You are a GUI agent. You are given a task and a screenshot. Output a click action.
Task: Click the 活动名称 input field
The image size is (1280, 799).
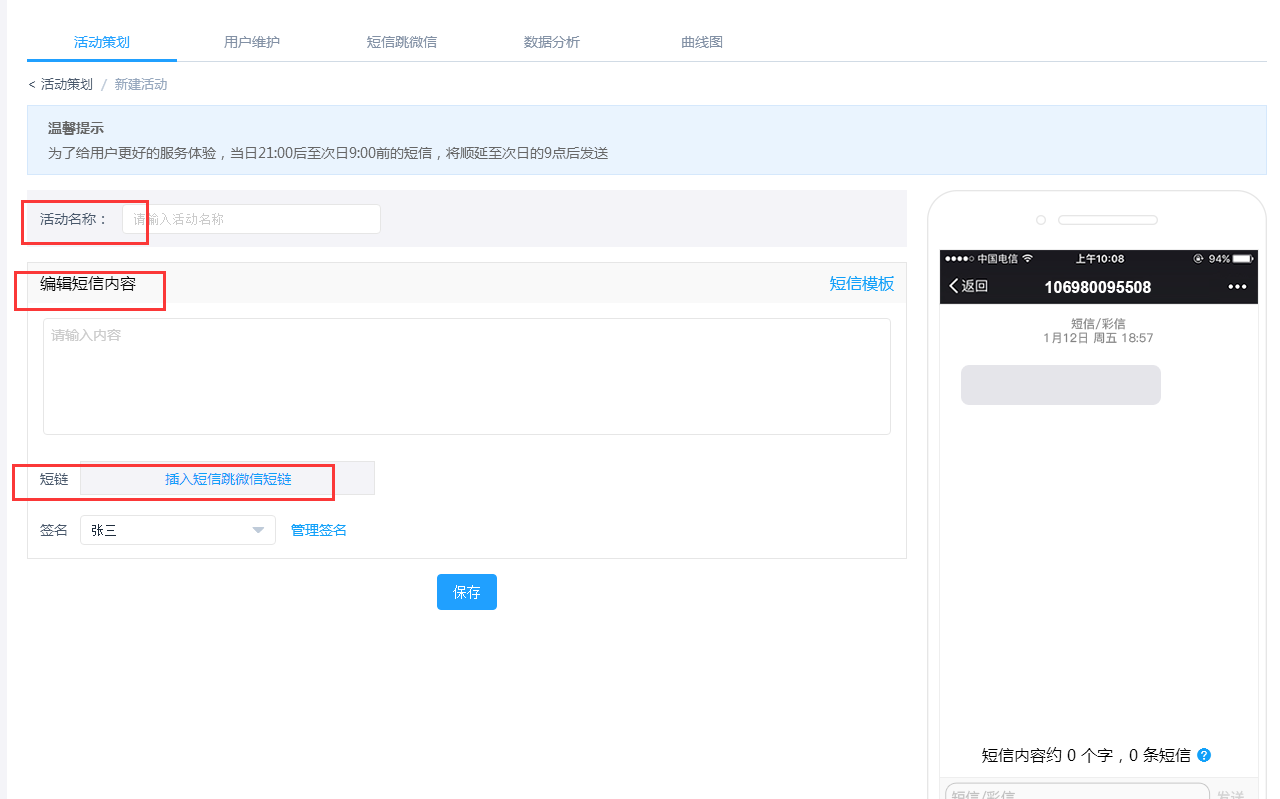click(251, 219)
